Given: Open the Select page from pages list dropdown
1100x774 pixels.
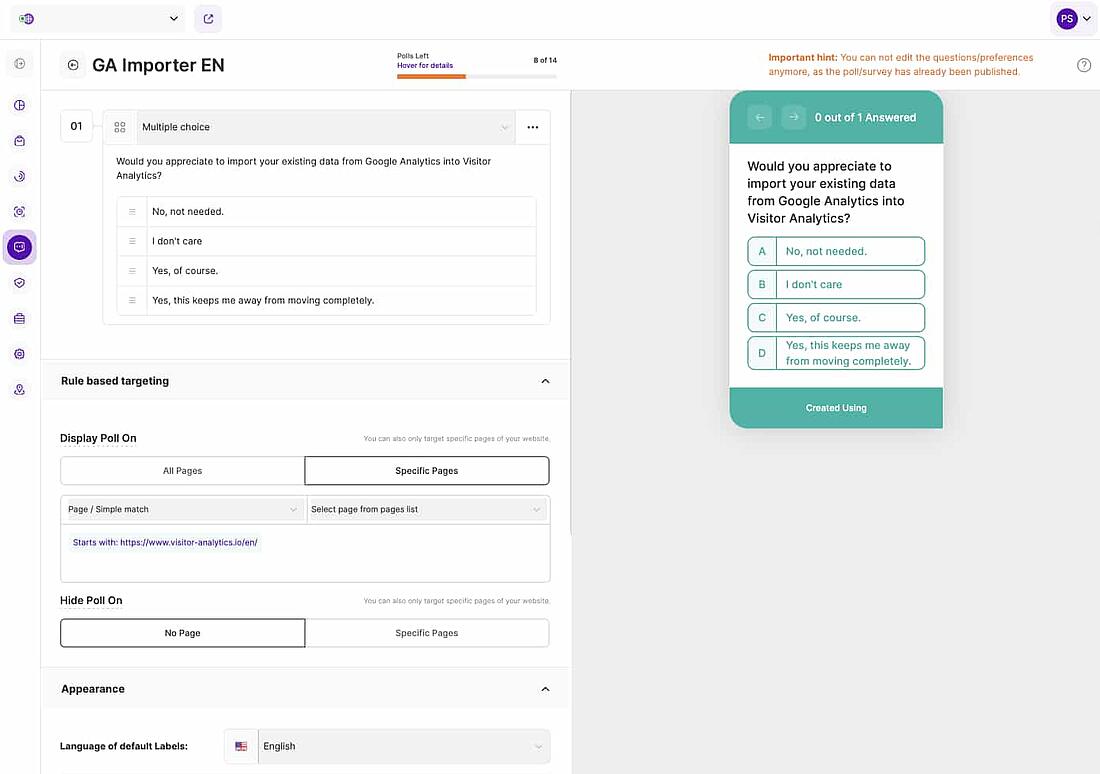Looking at the screenshot, I should (x=427, y=509).
